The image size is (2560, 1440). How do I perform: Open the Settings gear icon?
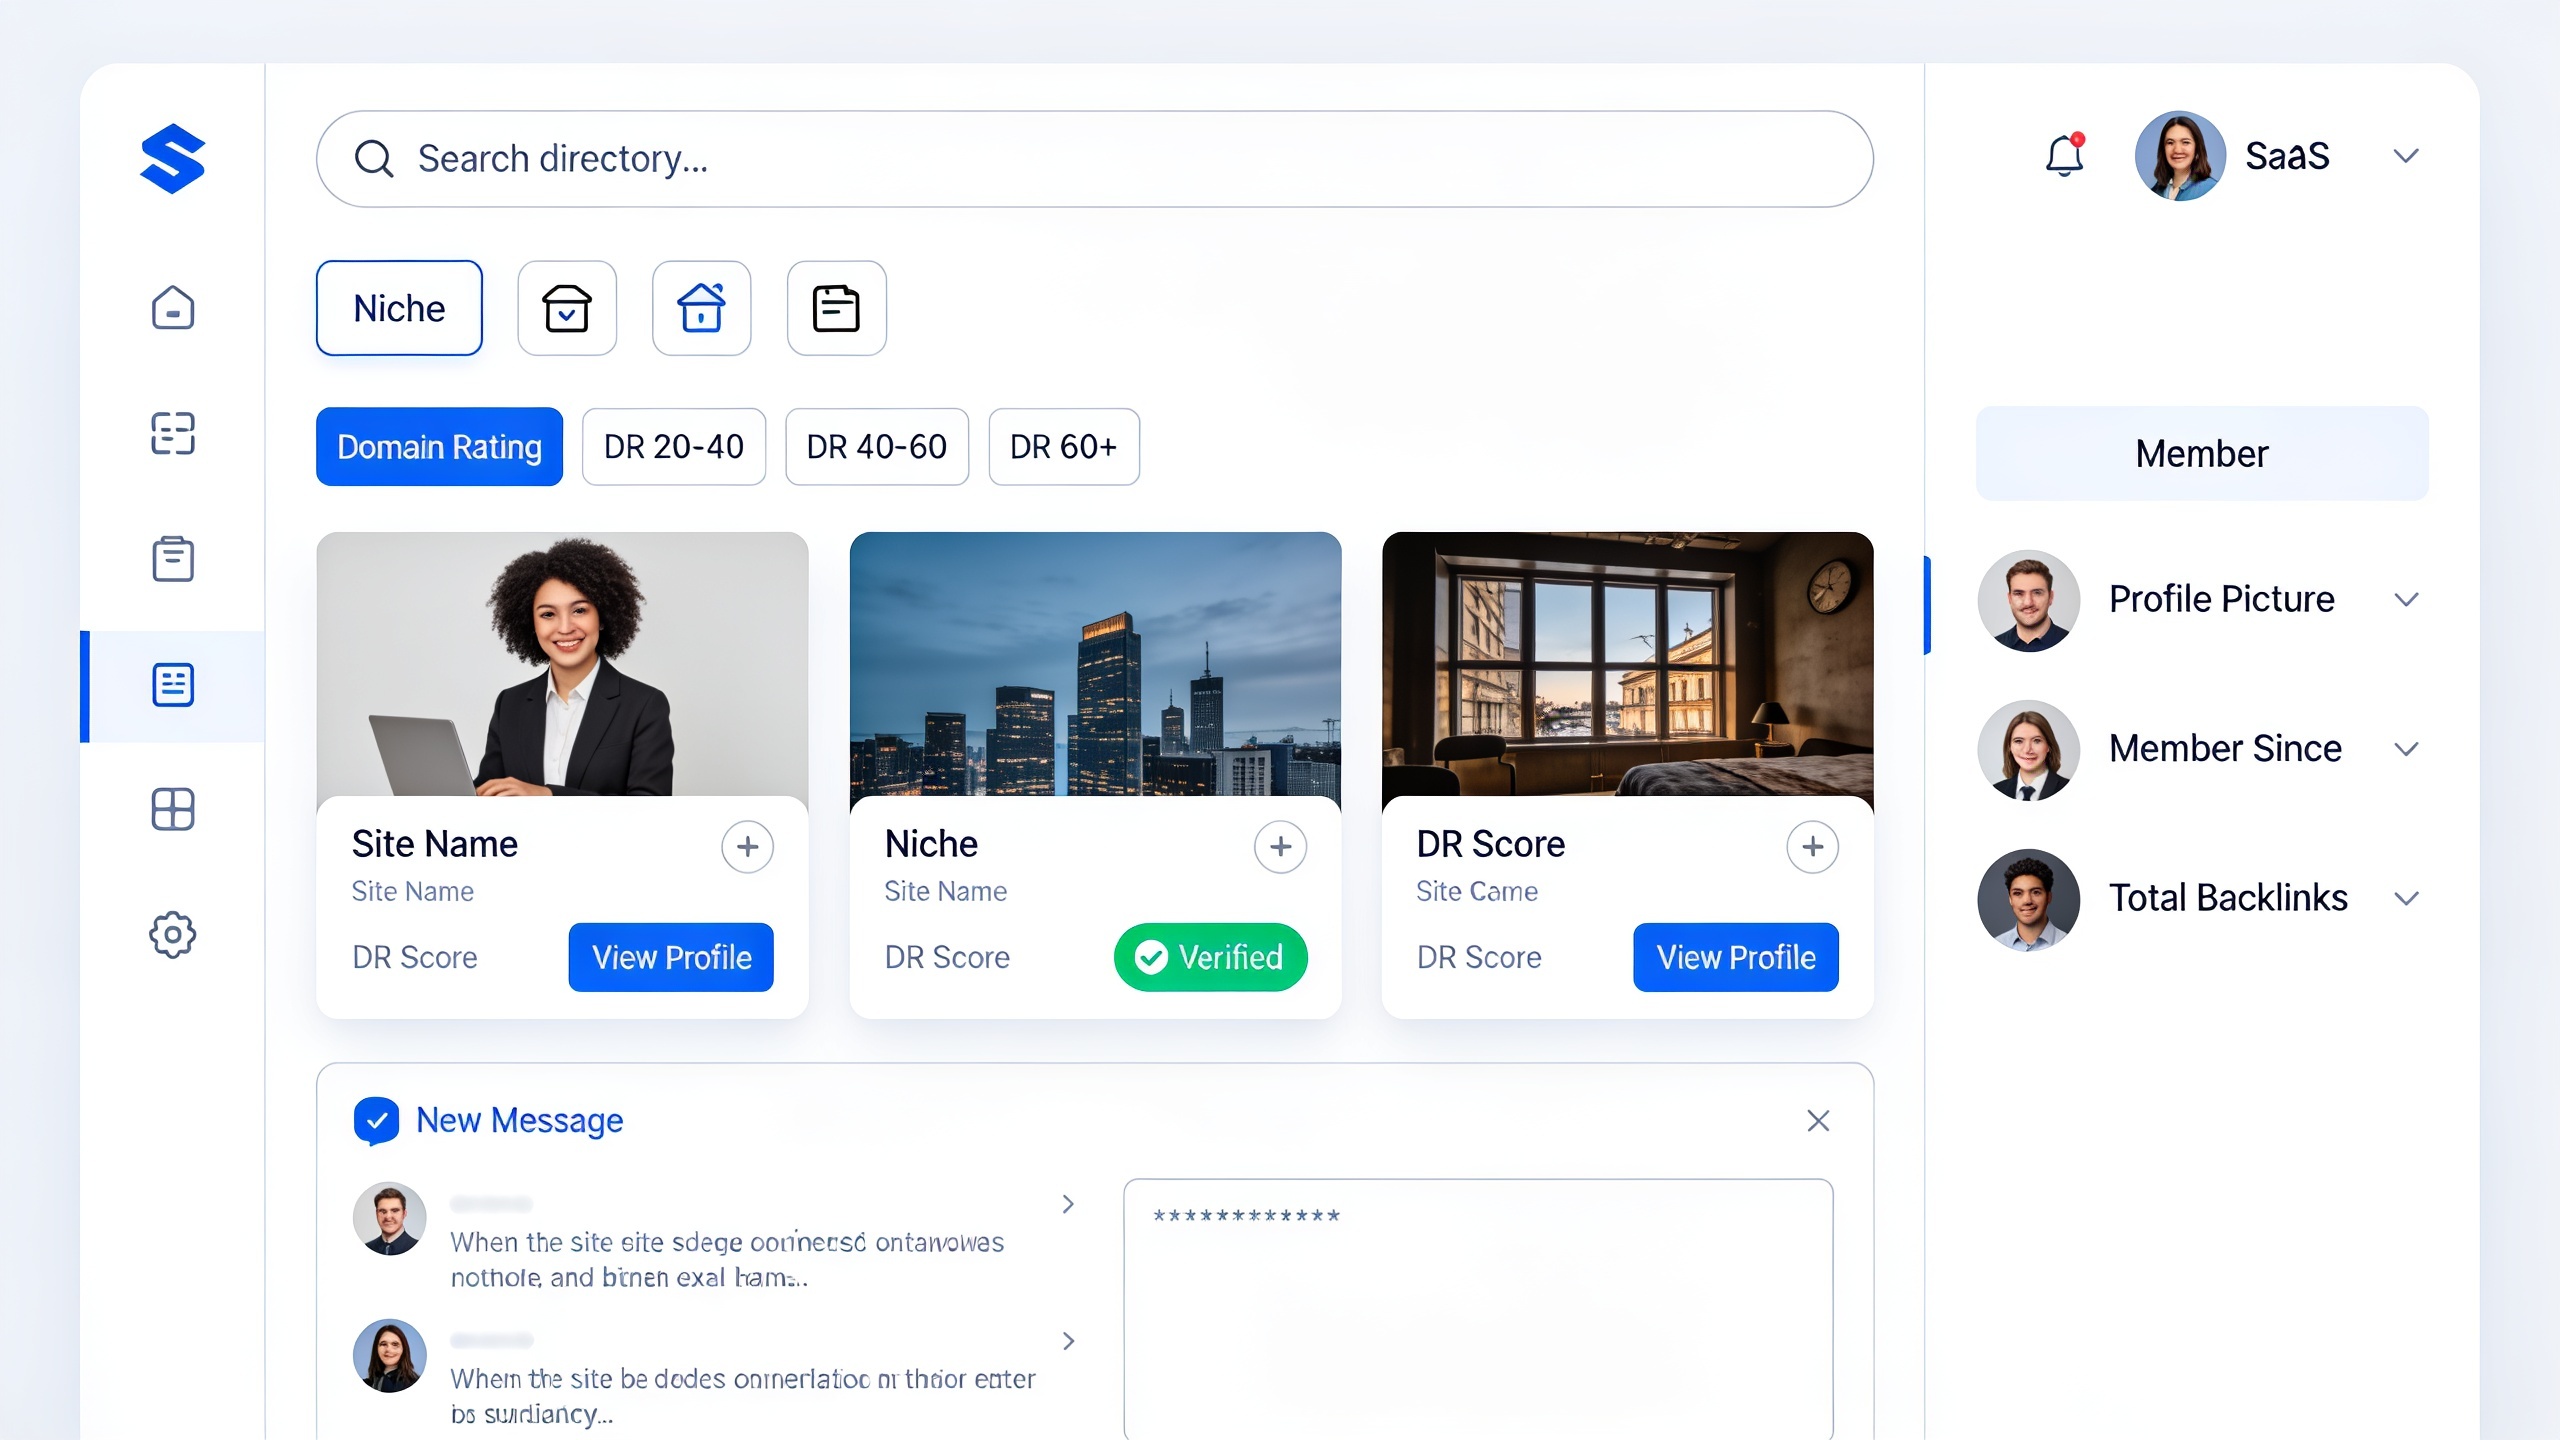coord(173,935)
